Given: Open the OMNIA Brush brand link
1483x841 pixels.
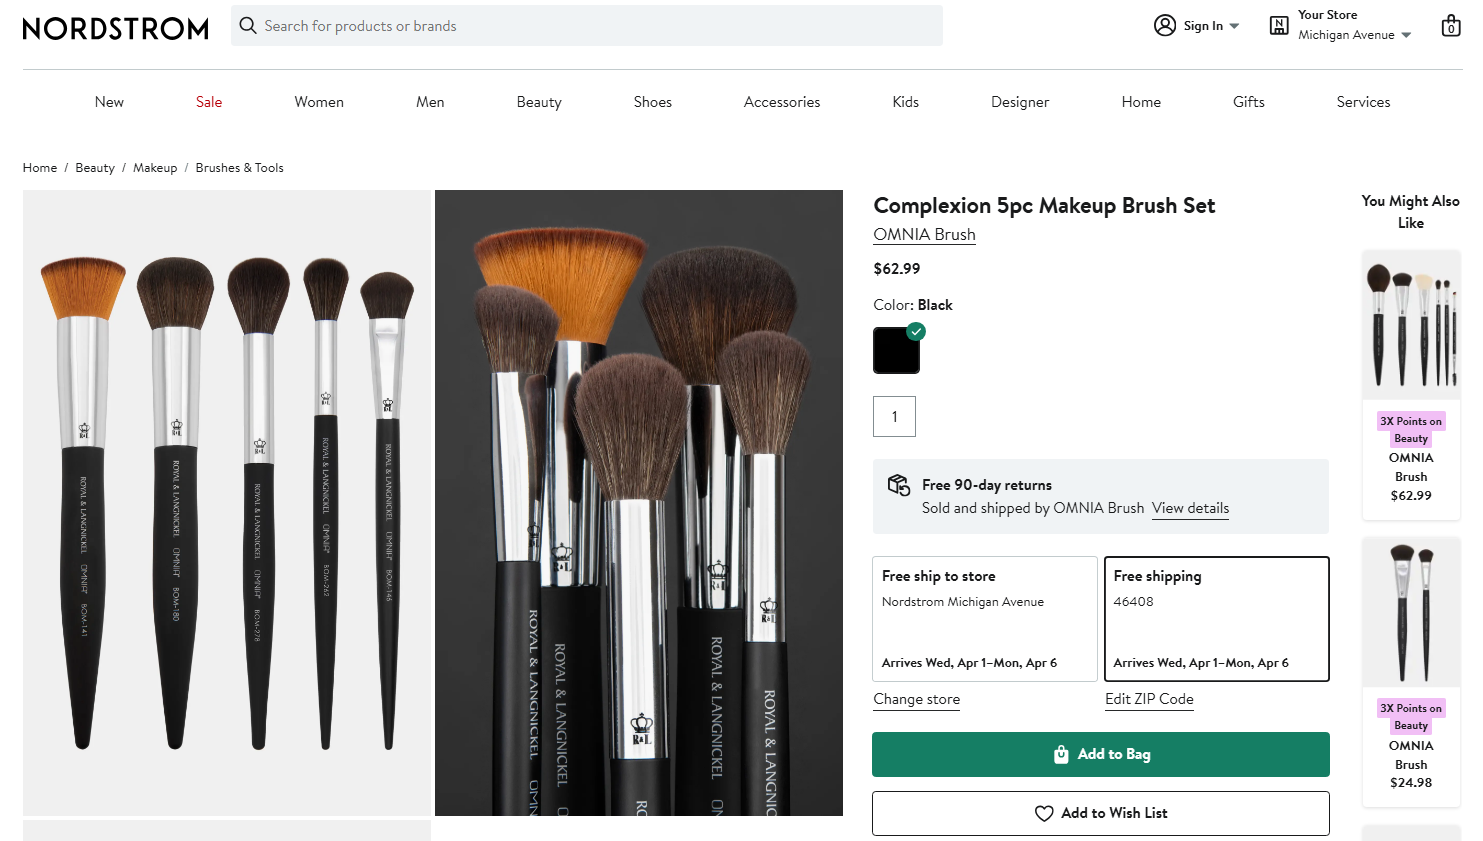Looking at the screenshot, I should (924, 235).
